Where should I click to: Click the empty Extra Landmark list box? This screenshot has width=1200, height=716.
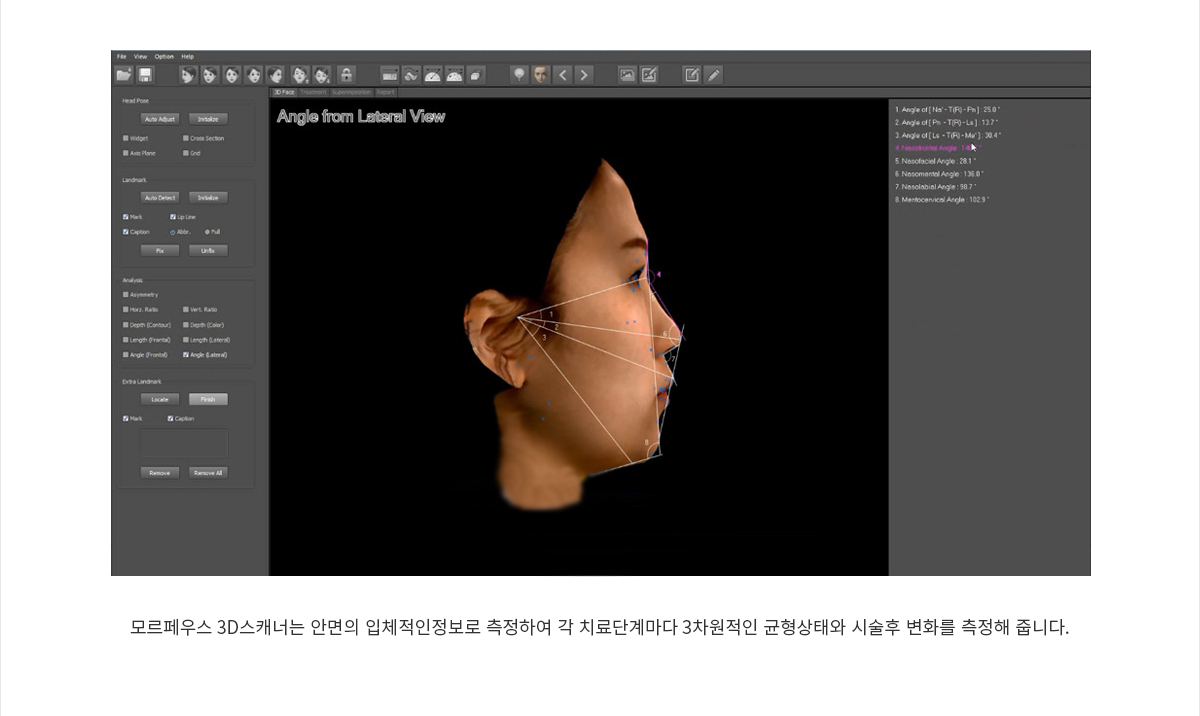(184, 443)
